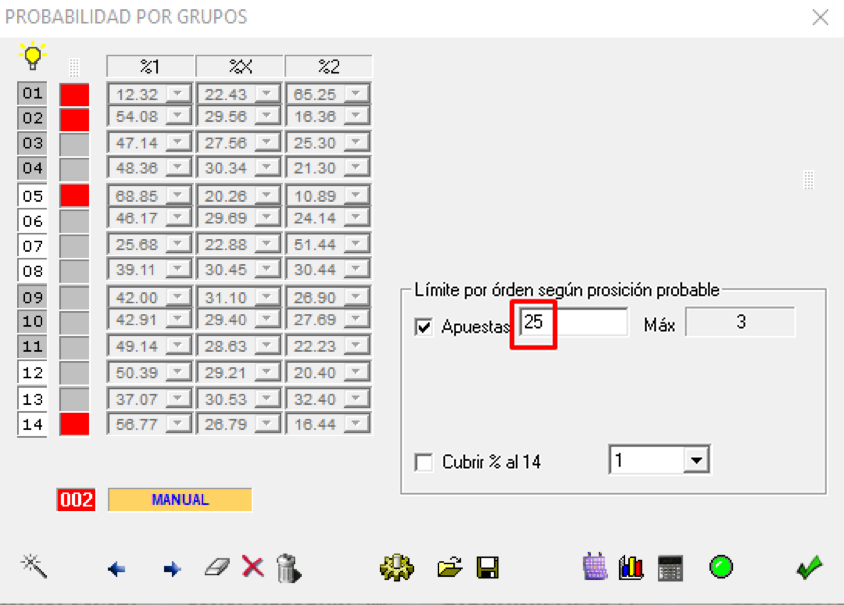
Task: Click the %X column header
Action: coord(240,66)
